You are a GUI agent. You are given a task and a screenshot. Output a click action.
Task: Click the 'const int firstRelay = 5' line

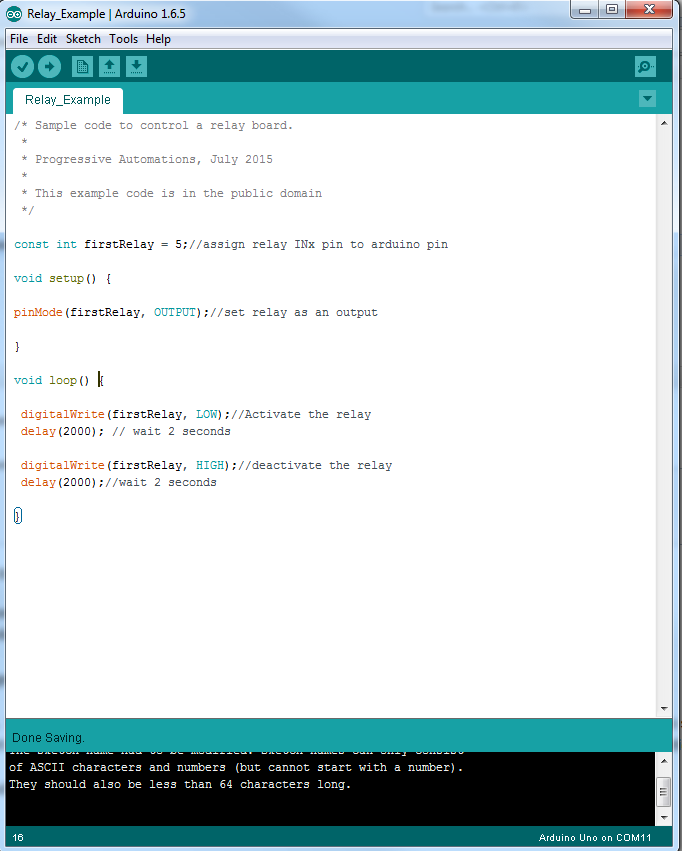[231, 245]
